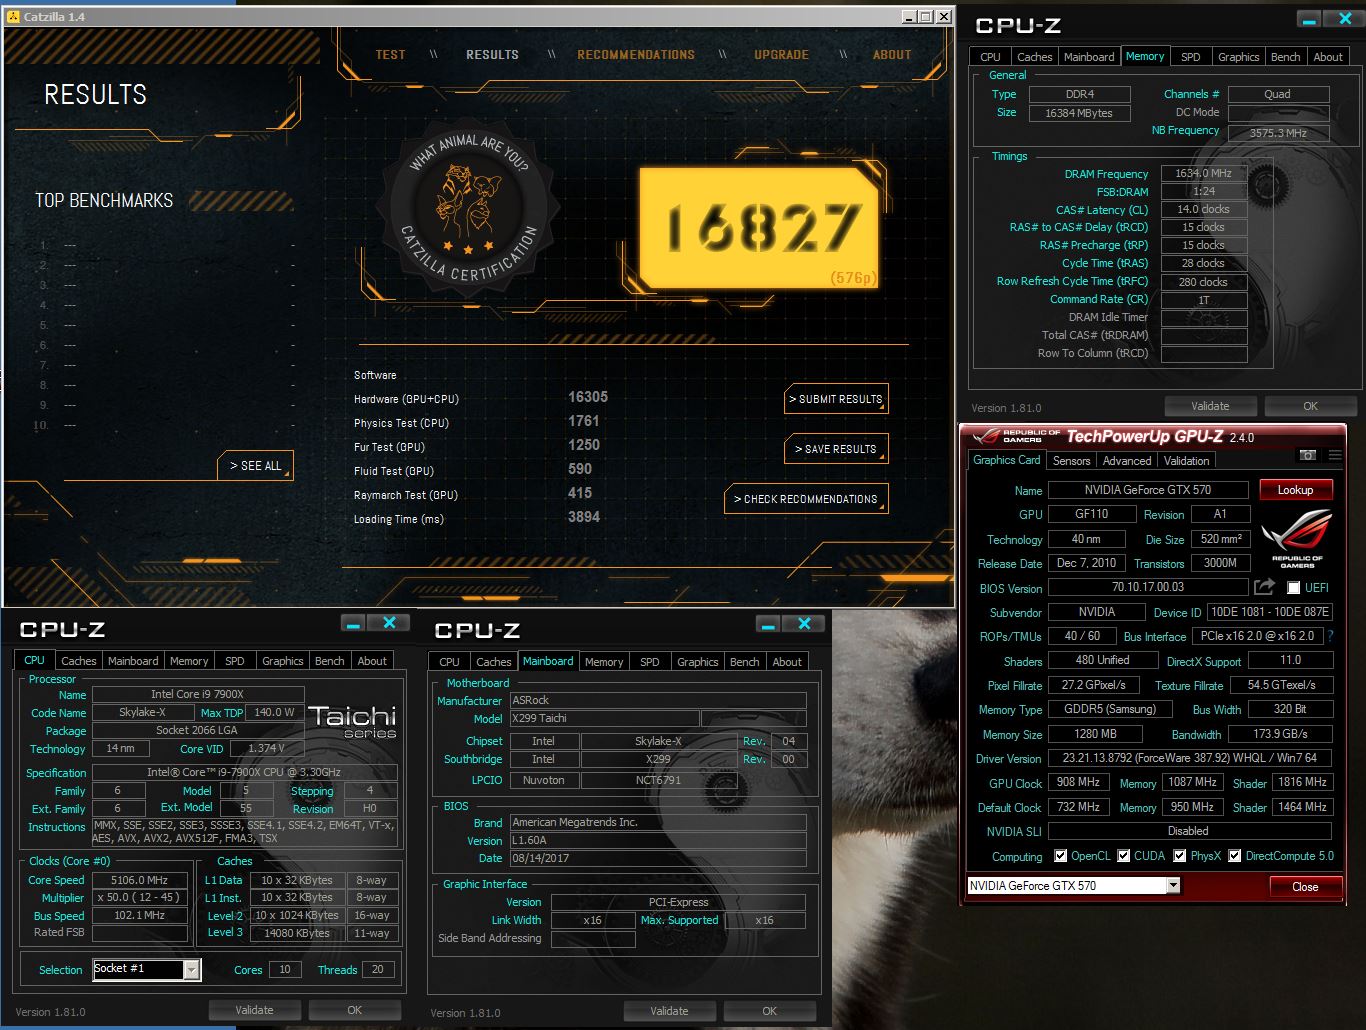Viewport: 1366px width, 1030px height.
Task: Click the Motherboard Model X299 Taichi field
Action: pos(604,719)
